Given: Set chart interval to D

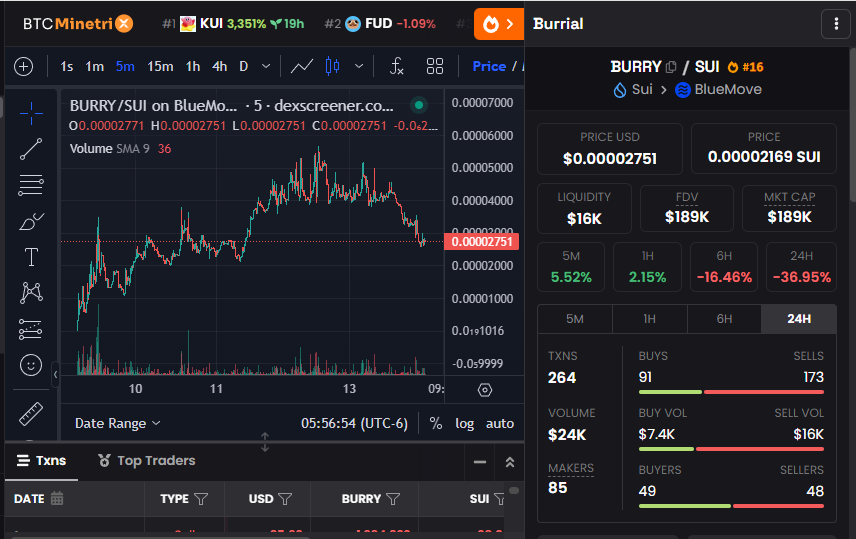Looking at the screenshot, I should (243, 67).
